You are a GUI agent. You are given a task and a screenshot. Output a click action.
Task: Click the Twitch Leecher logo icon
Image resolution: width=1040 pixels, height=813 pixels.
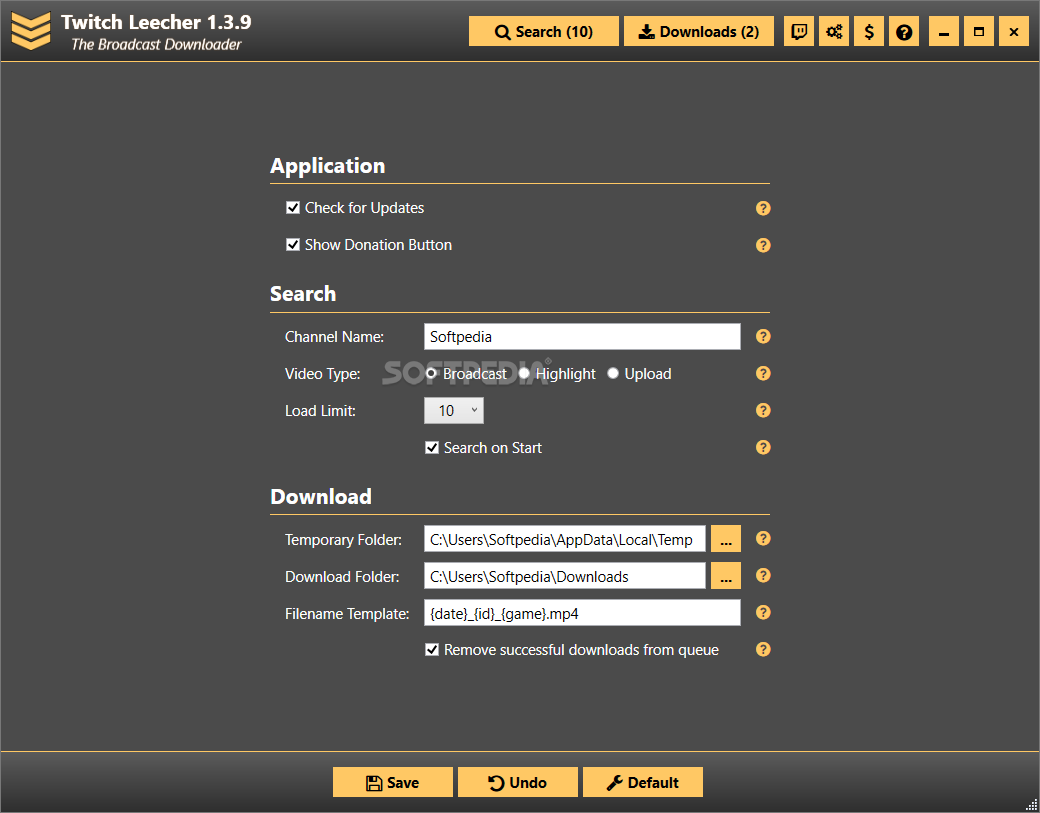[x=31, y=31]
